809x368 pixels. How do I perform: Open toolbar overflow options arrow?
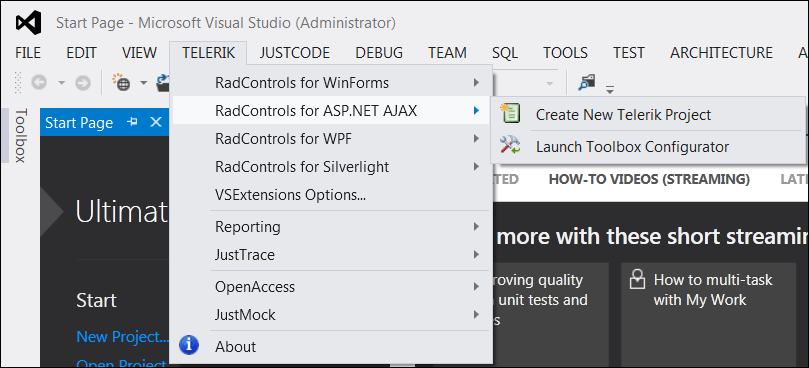pyautogui.click(x=610, y=90)
